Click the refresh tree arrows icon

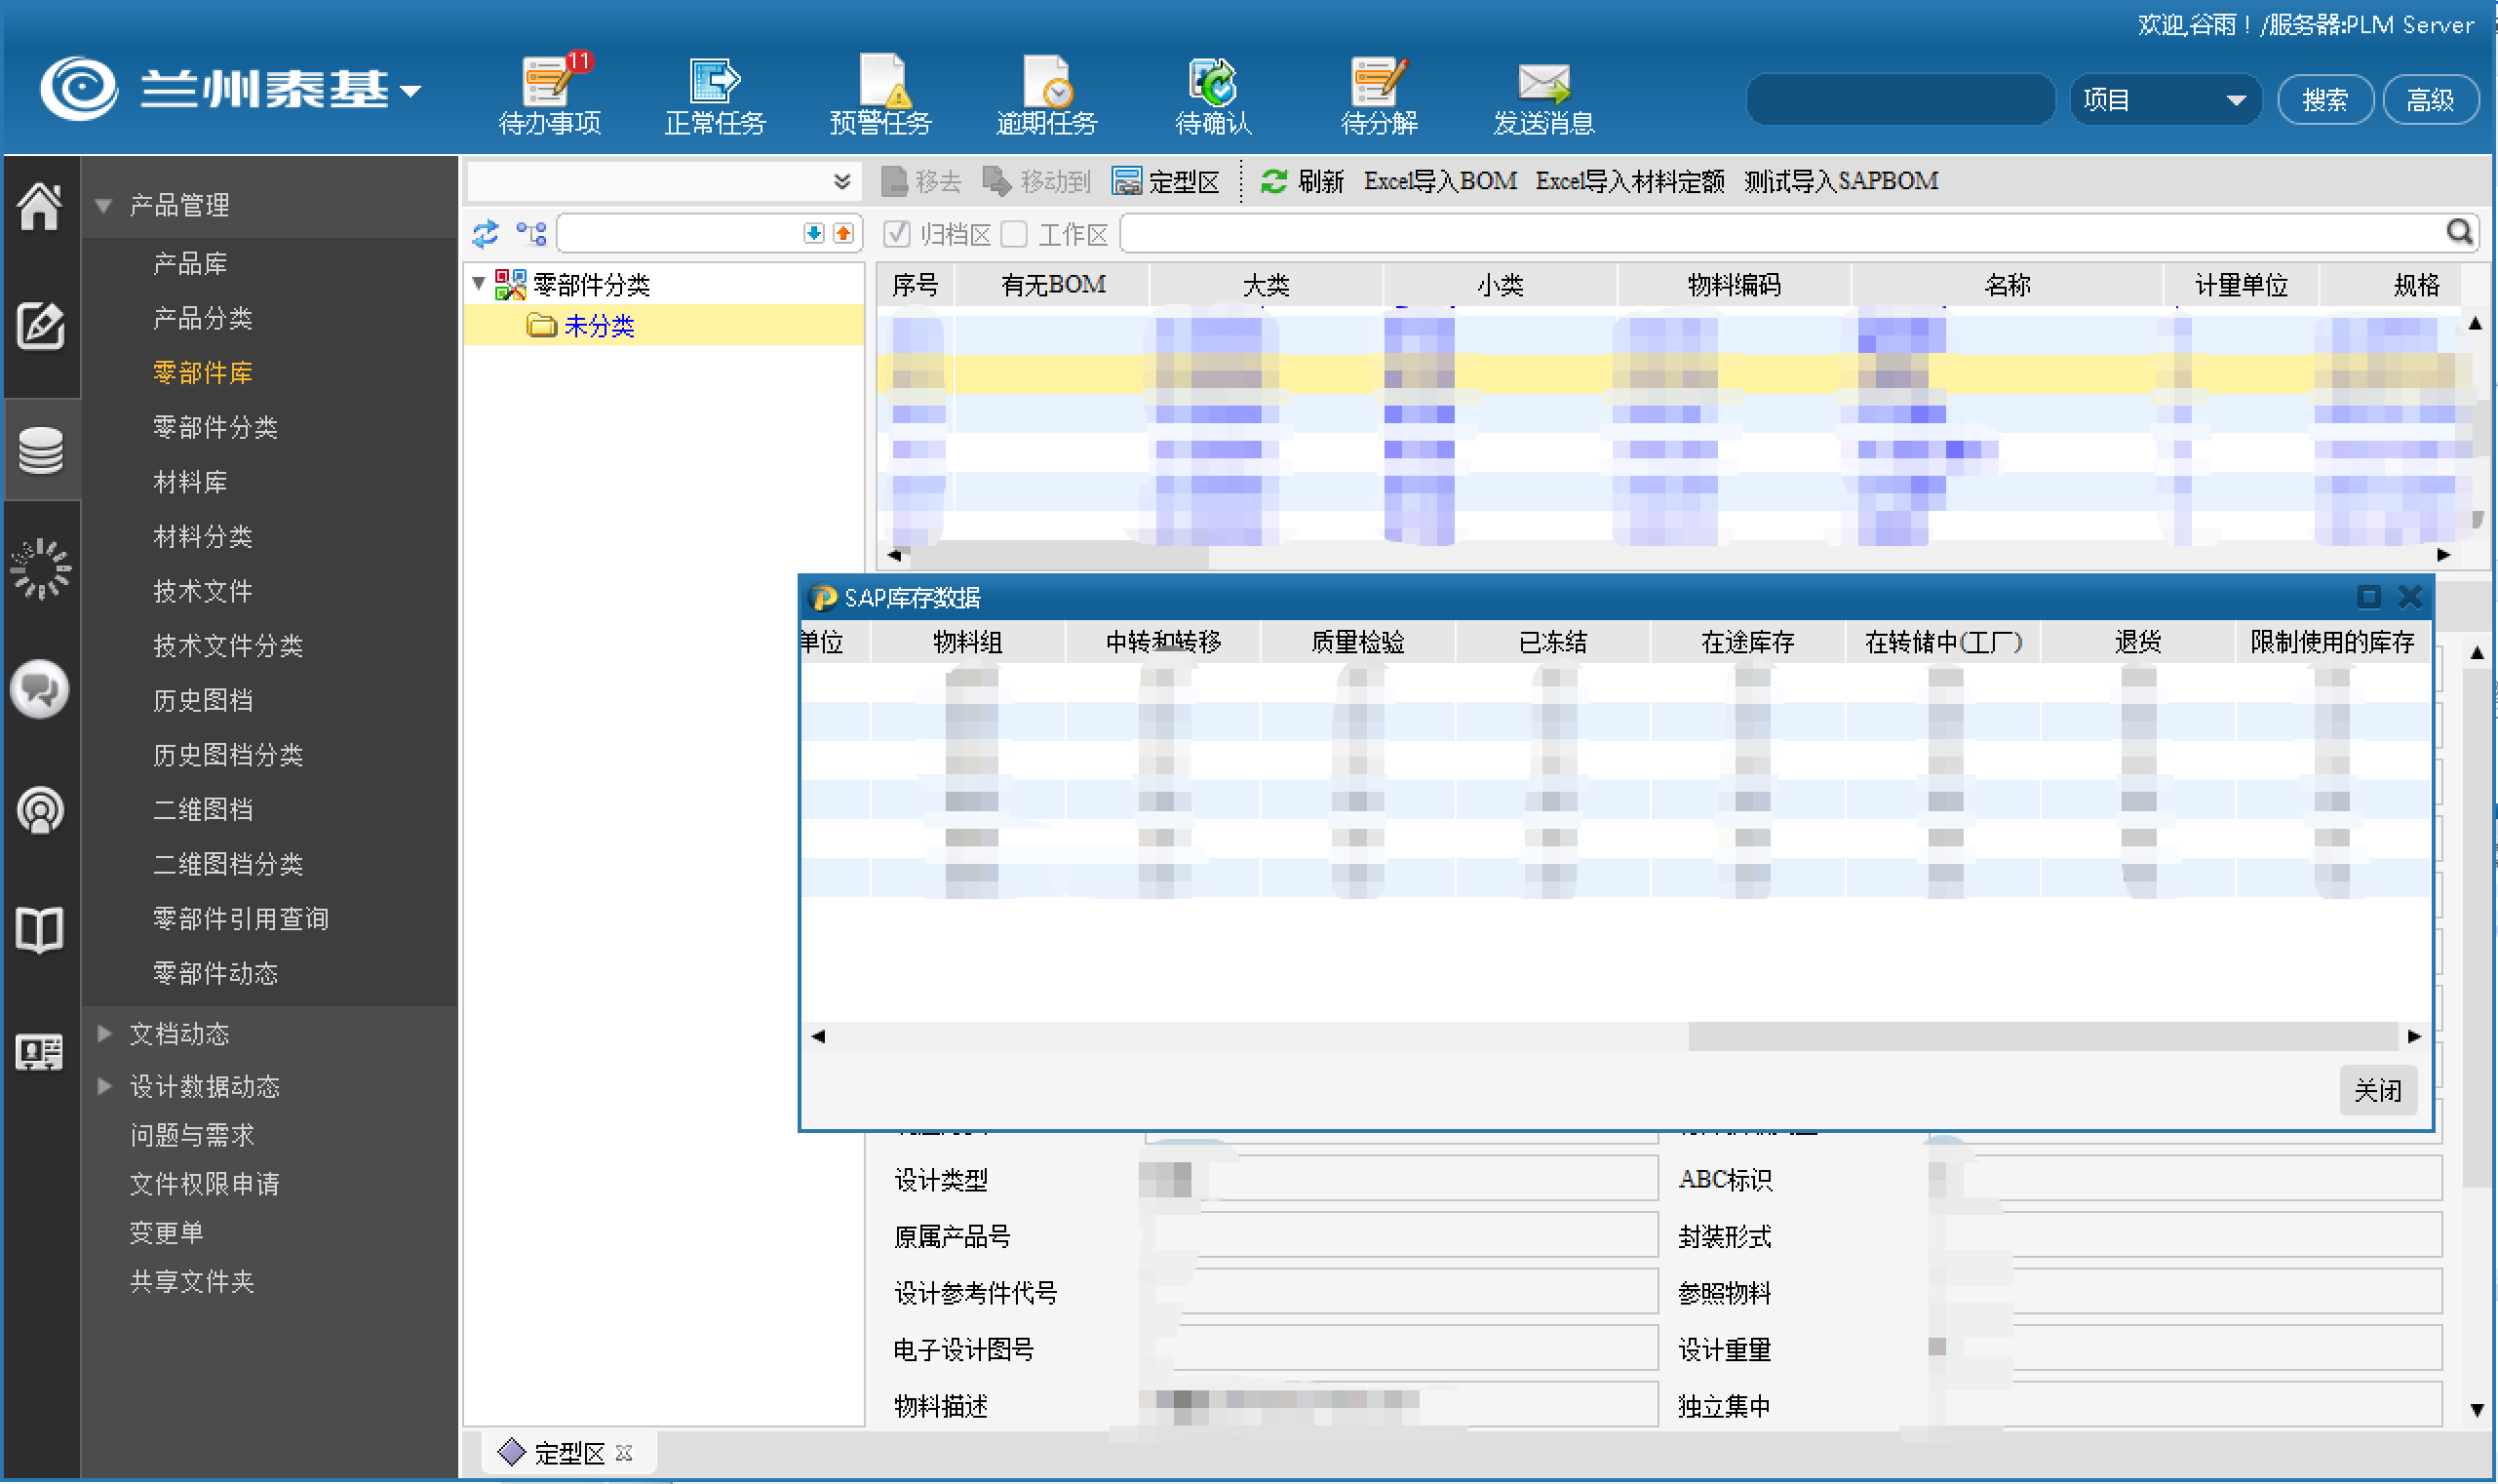(486, 233)
